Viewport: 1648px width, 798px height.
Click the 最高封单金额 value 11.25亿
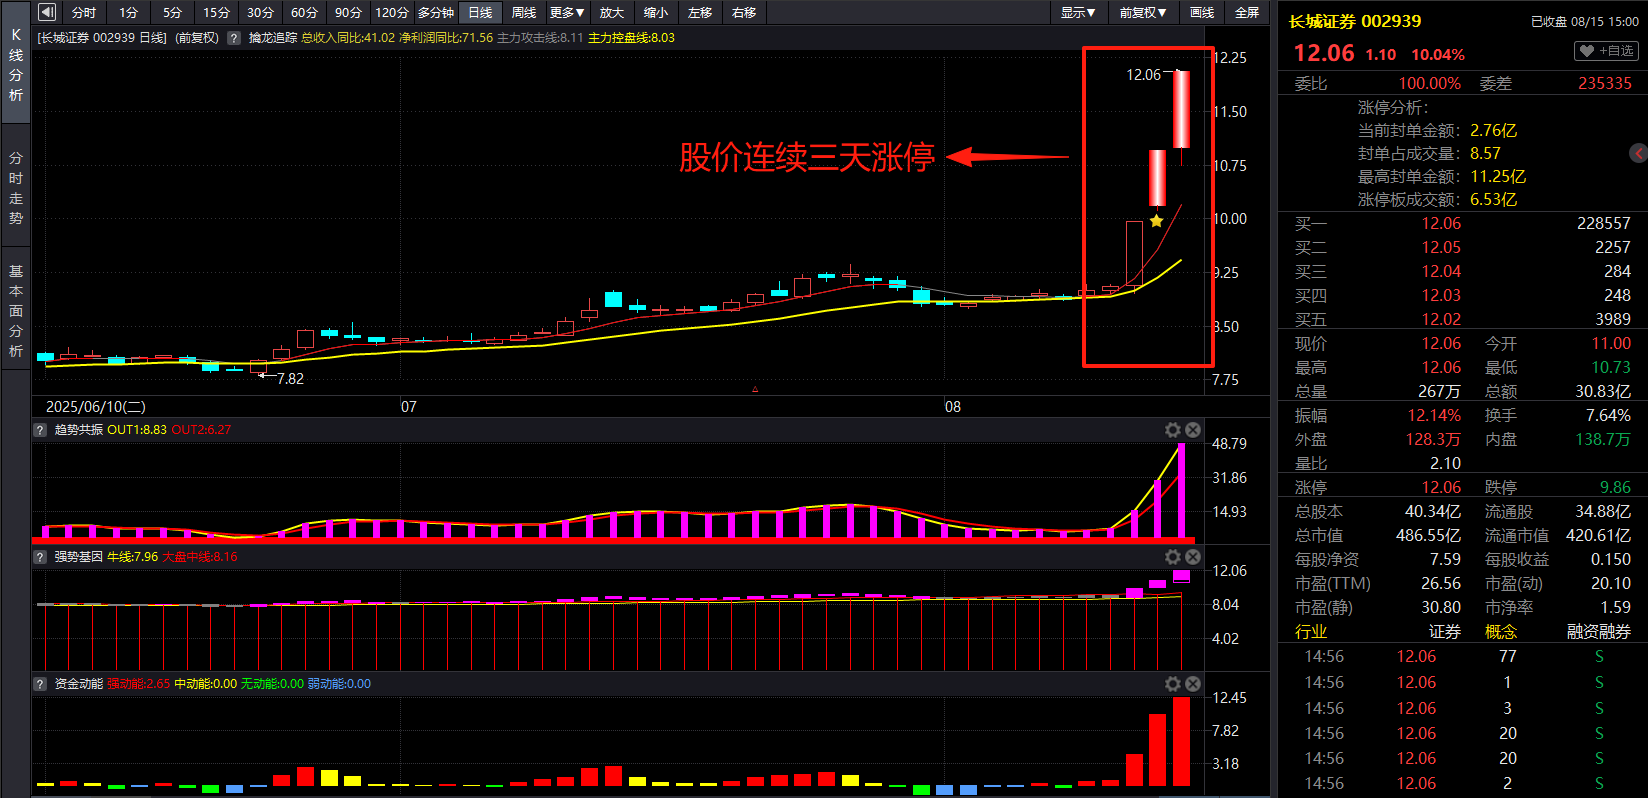coord(1498,177)
